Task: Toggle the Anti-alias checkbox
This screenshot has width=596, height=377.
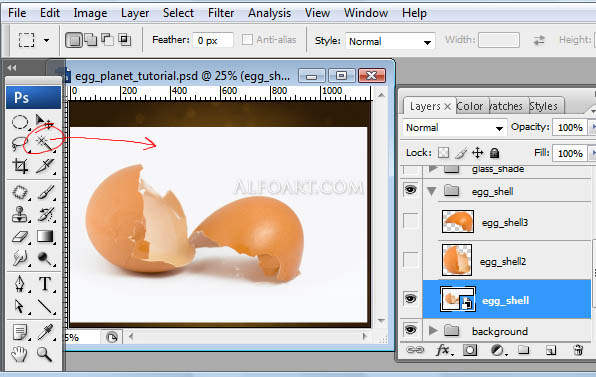Action: pyautogui.click(x=247, y=40)
